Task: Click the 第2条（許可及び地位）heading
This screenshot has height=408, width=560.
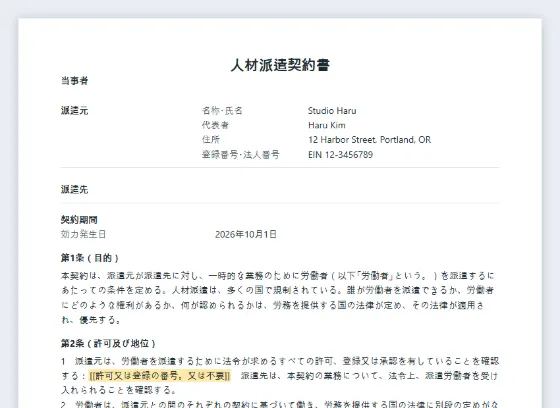Action: click(108, 344)
